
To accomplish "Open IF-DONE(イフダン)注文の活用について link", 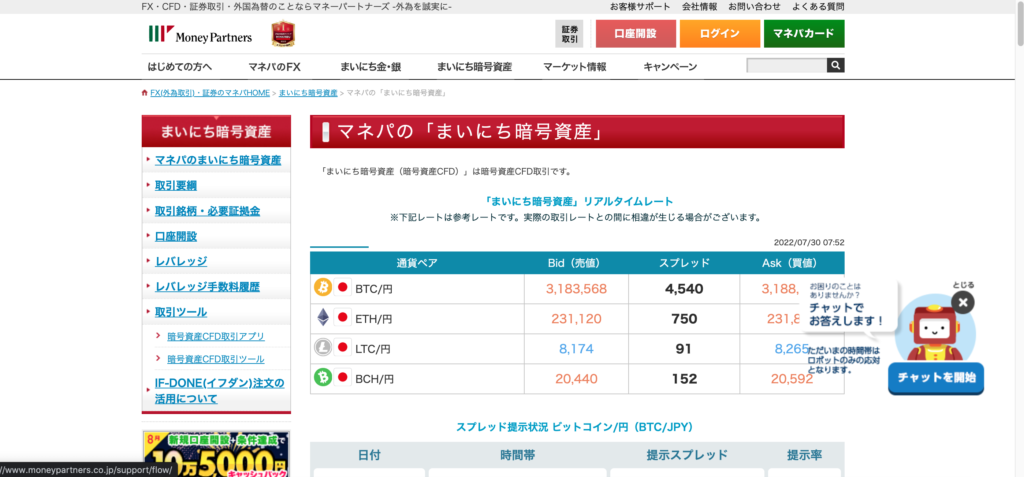I will [x=220, y=391].
